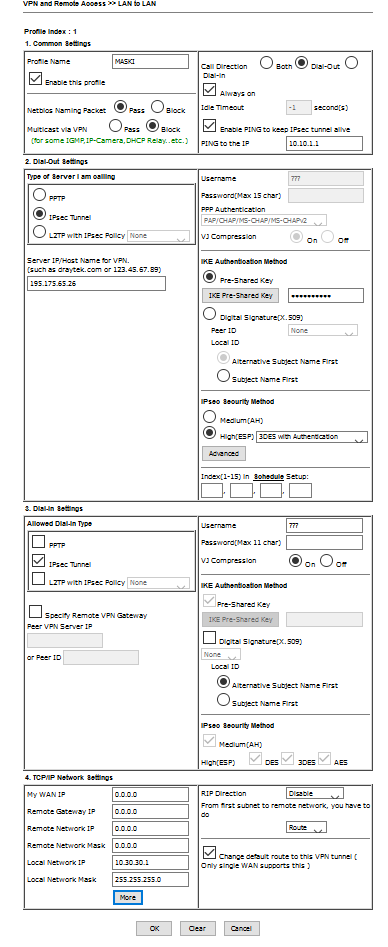Click the dial-in Username field
This screenshot has width=388, height=947.
[324, 525]
